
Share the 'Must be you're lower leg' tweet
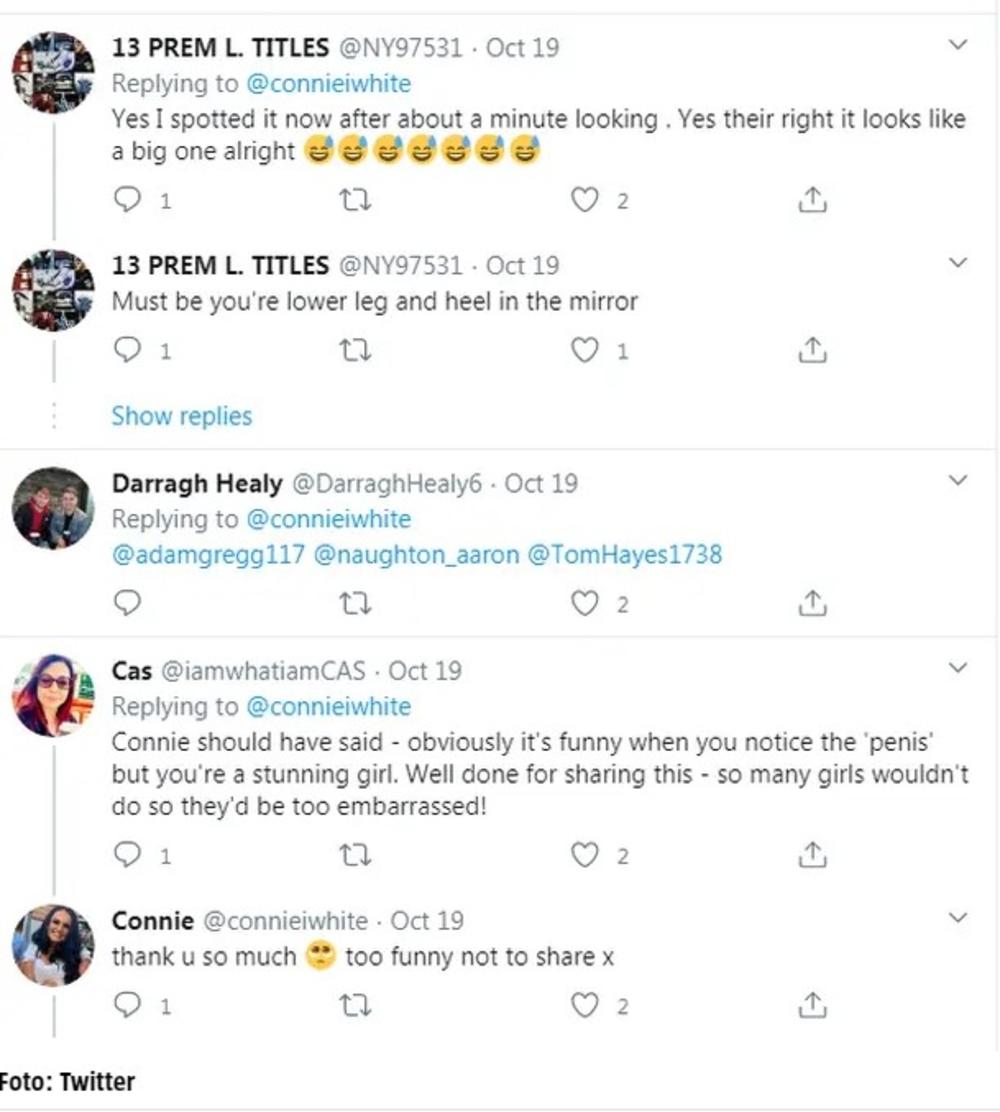pyautogui.click(x=813, y=351)
